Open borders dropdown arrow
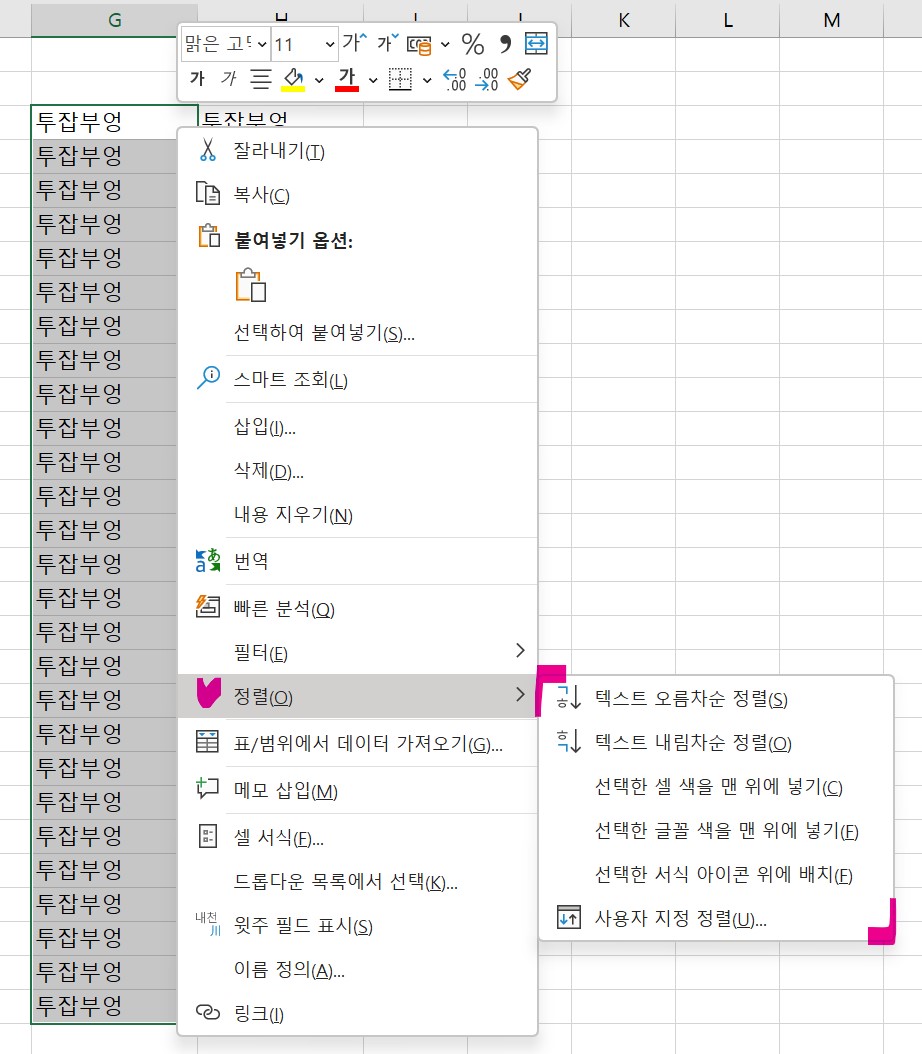The width and height of the screenshot is (922, 1054). point(427,80)
